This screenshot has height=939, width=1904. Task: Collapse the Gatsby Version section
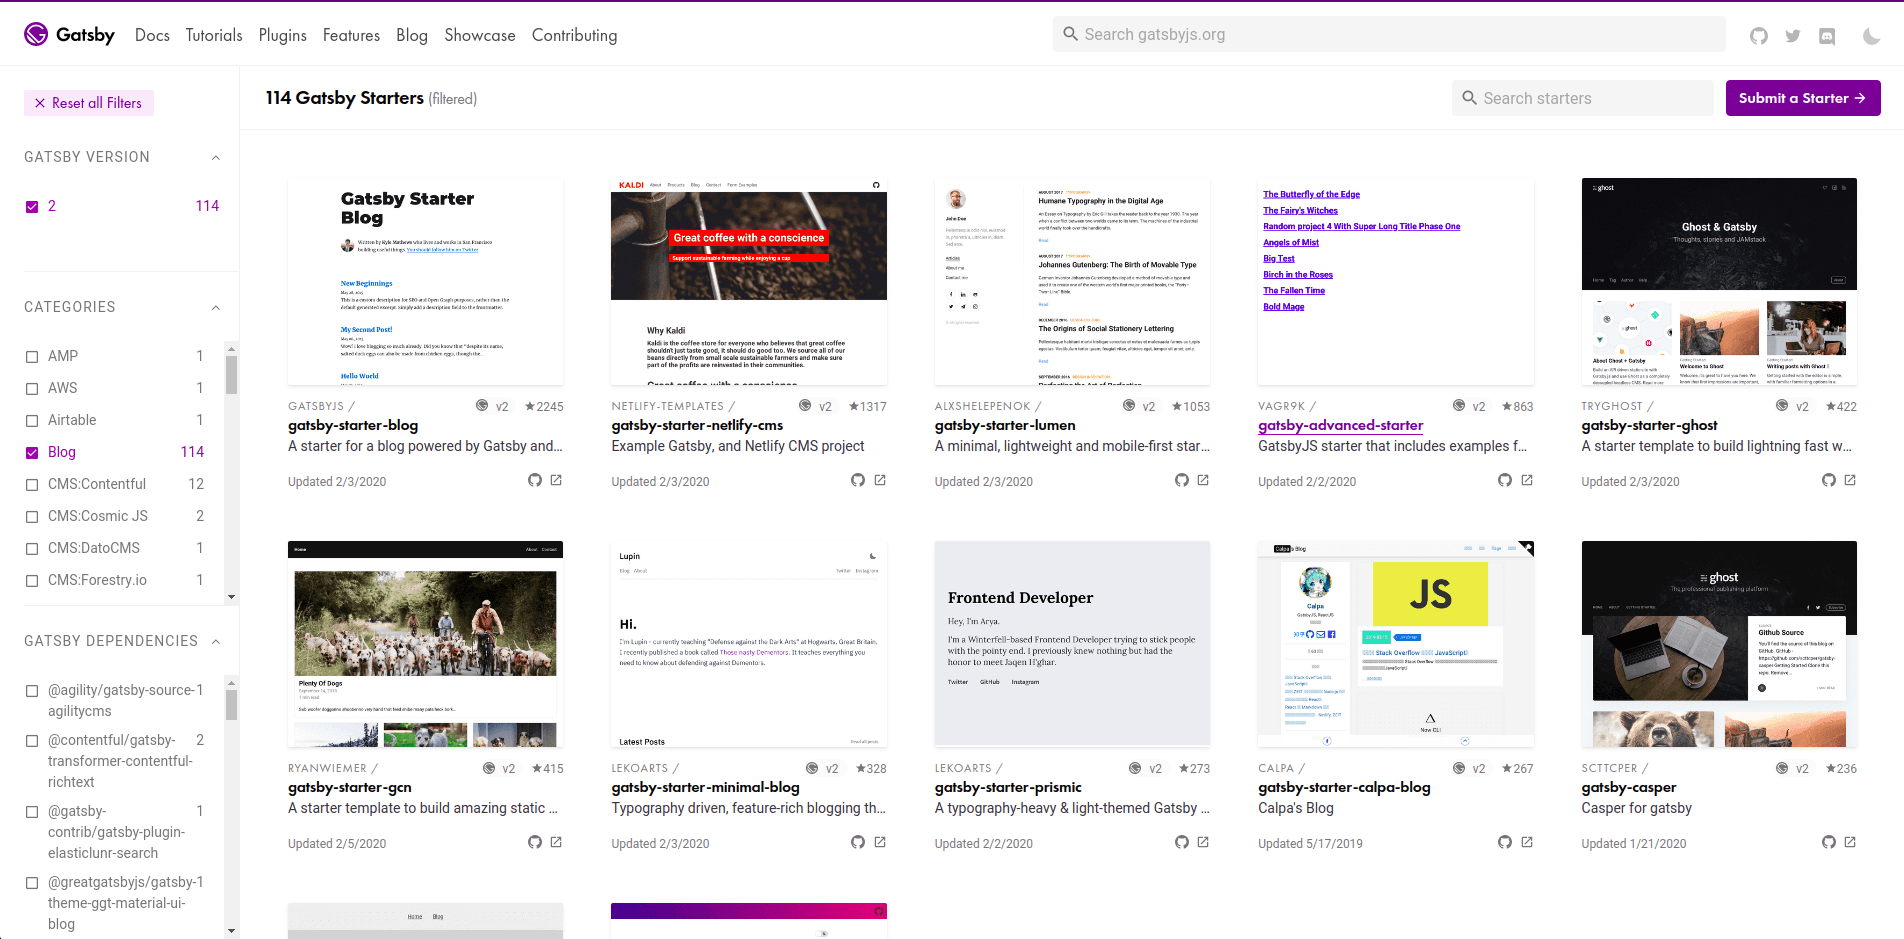(216, 157)
